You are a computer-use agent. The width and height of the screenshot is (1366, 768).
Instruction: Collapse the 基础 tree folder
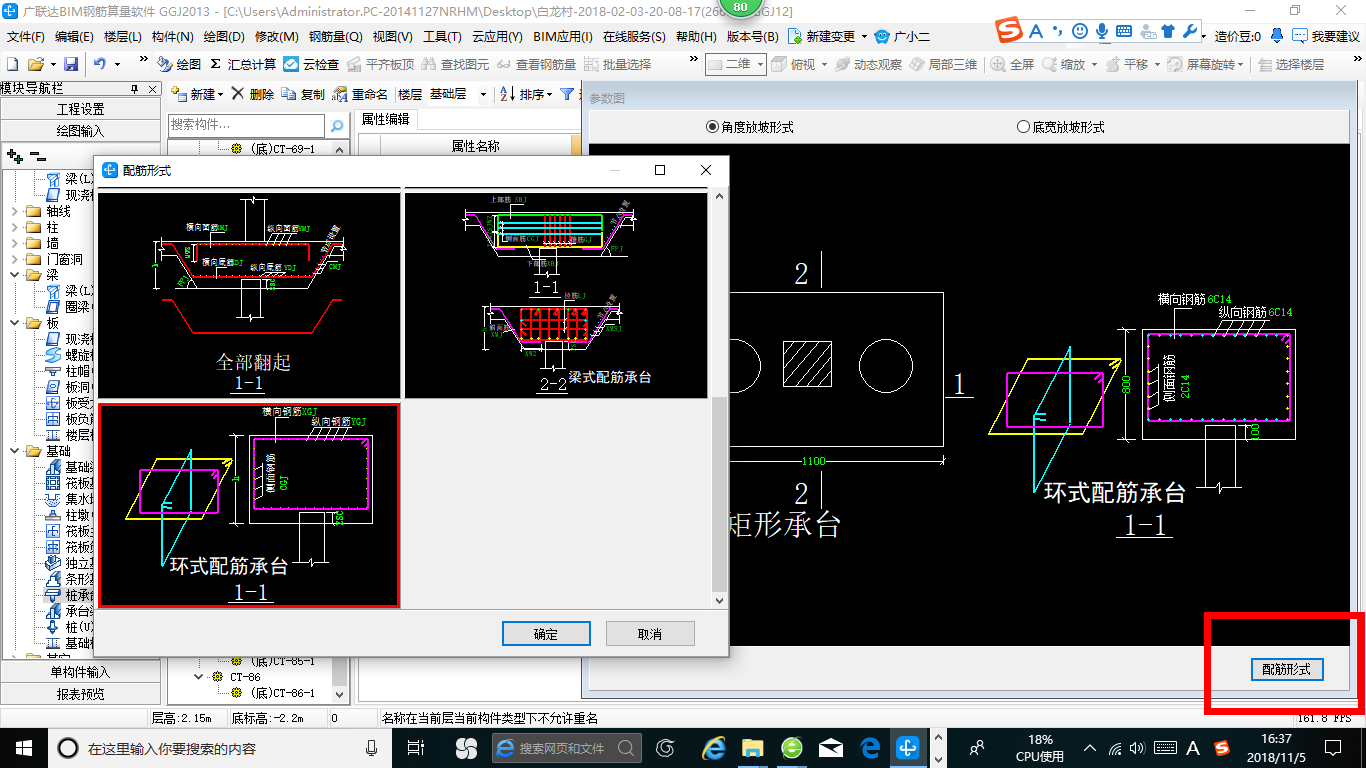pos(14,451)
